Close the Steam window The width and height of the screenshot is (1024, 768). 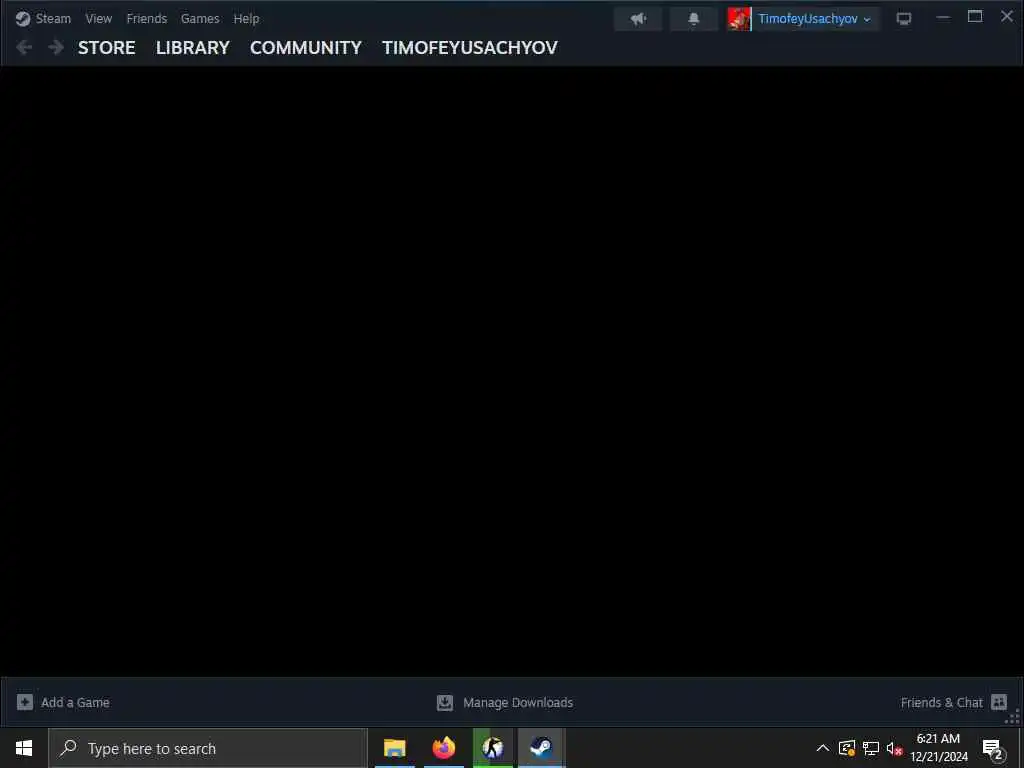click(x=1007, y=16)
